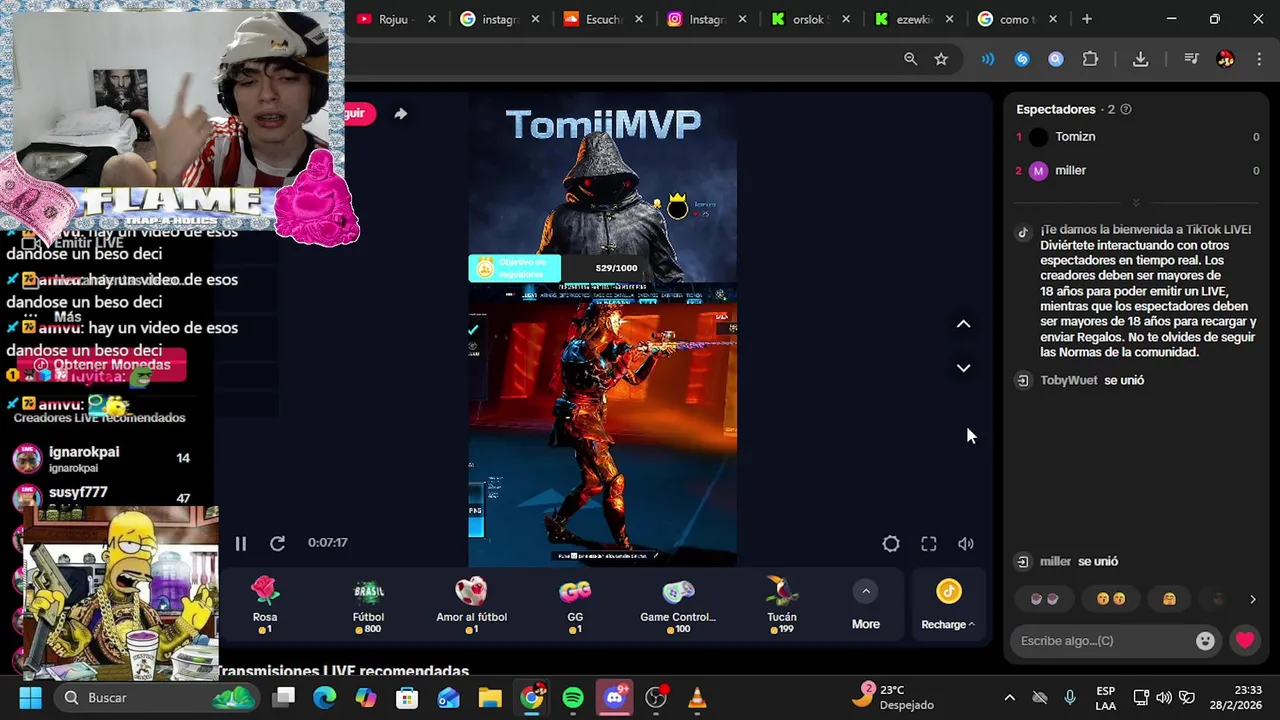This screenshot has width=1280, height=720.
Task: Go to previous live with up chevron
Action: tap(963, 324)
